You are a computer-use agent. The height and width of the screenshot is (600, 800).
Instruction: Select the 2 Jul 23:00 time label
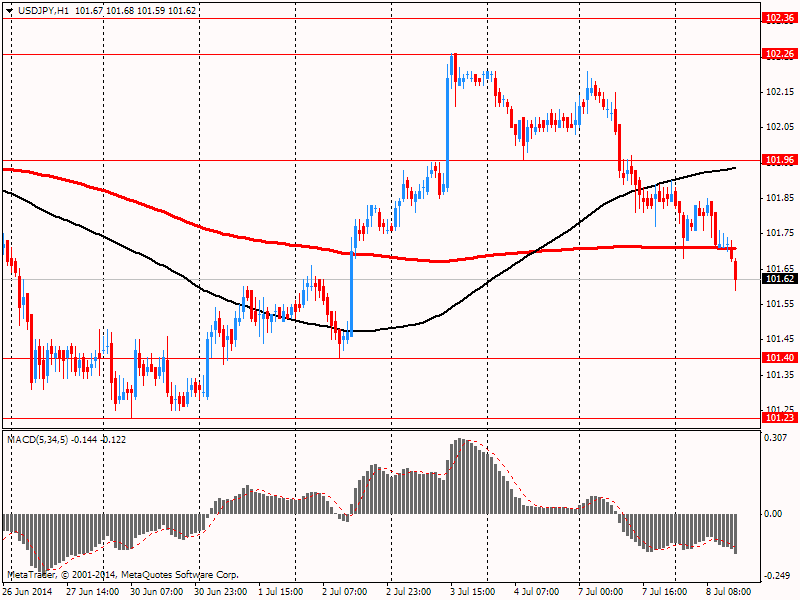[409, 591]
